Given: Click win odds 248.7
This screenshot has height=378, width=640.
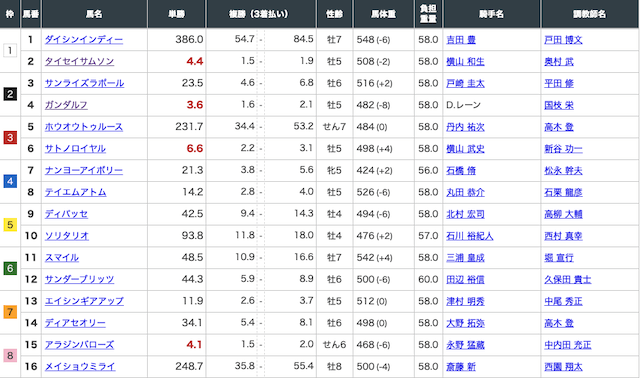Looking at the screenshot, I should point(189,367).
